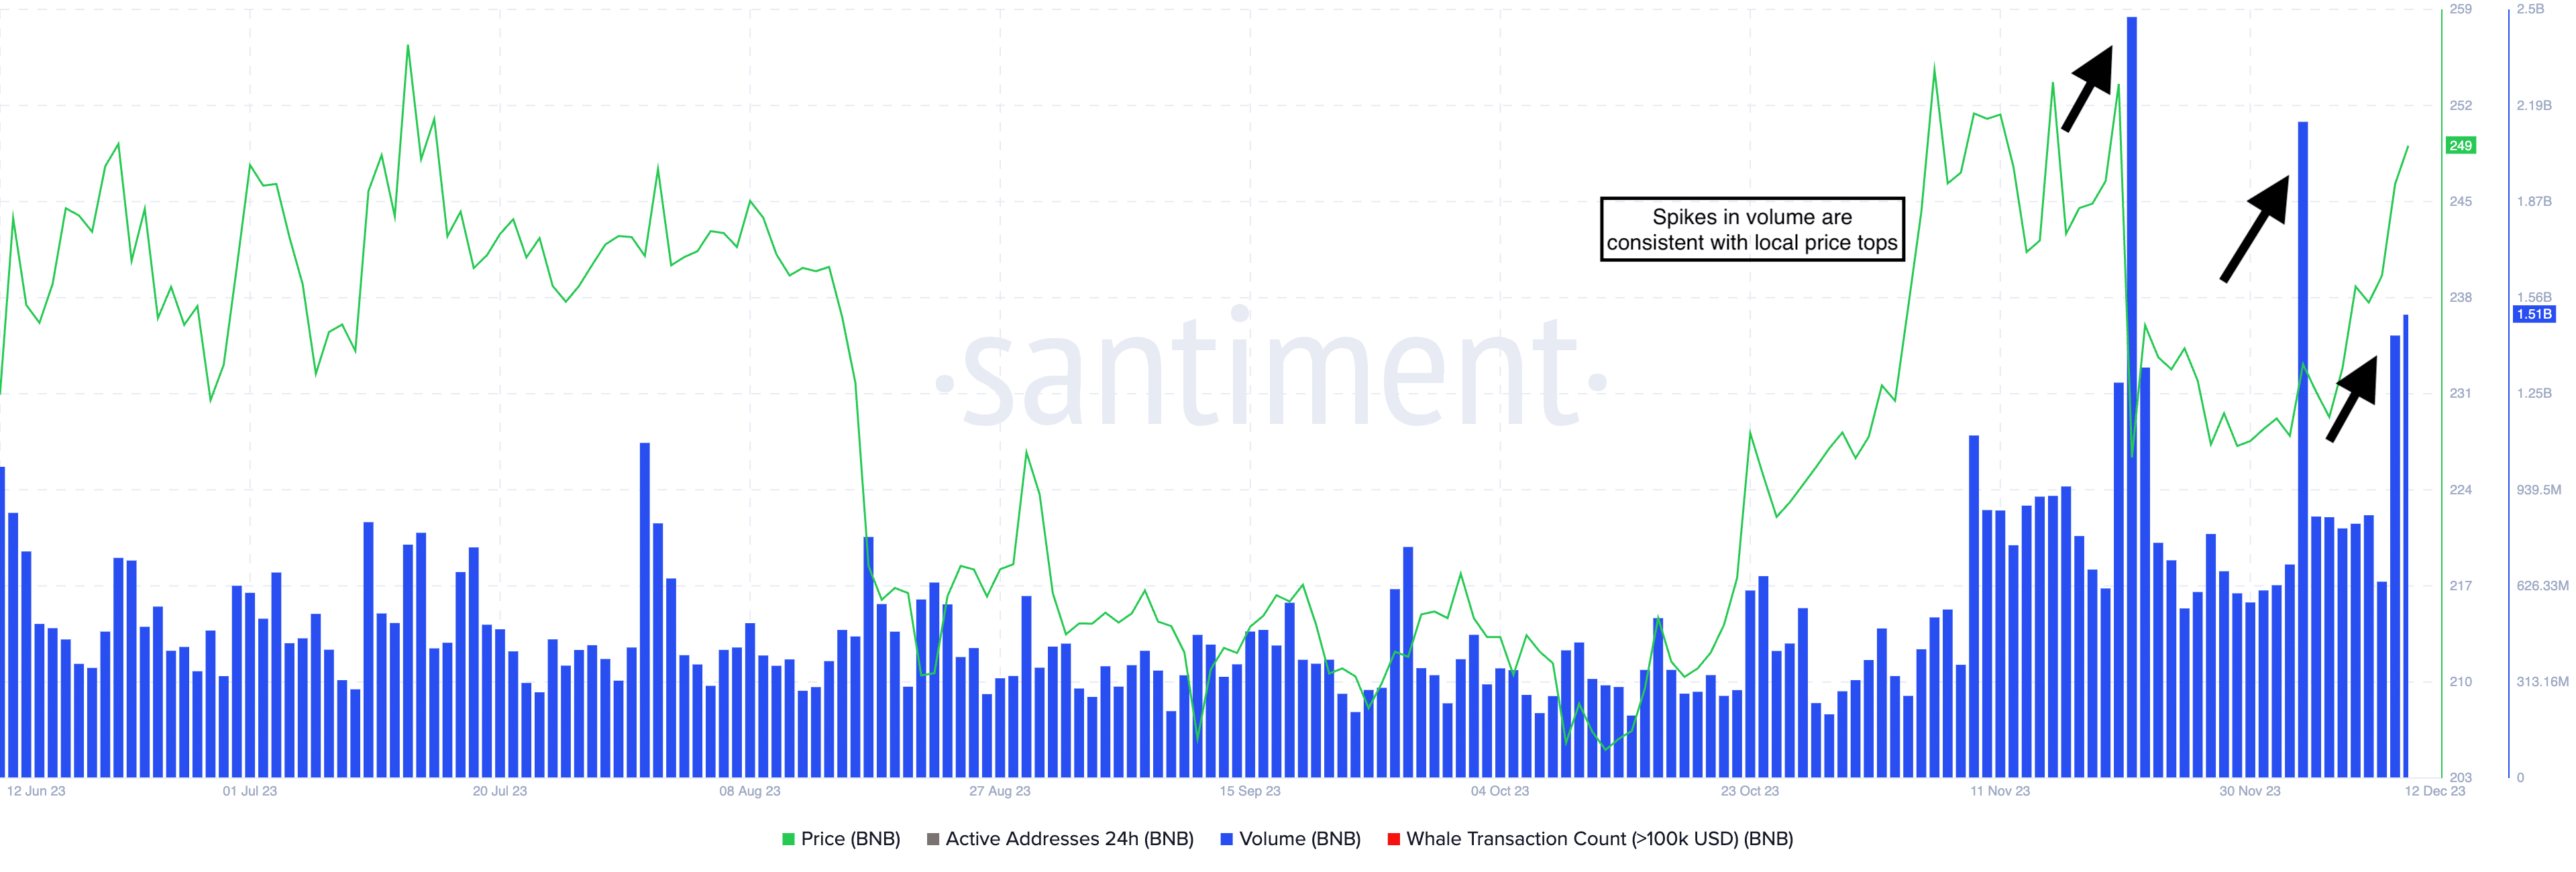Click the 08 Aug 23 date label
2576x872 pixels.
click(750, 791)
